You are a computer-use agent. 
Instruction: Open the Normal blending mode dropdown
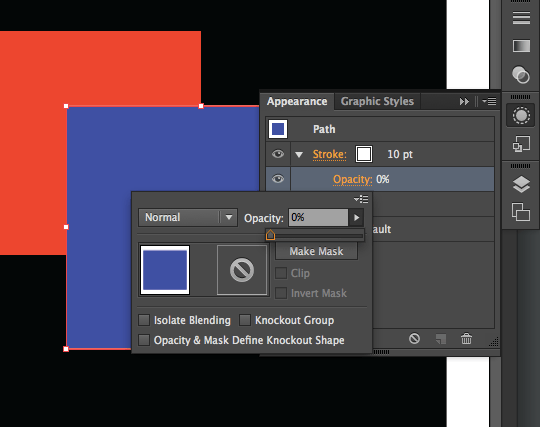coord(188,217)
